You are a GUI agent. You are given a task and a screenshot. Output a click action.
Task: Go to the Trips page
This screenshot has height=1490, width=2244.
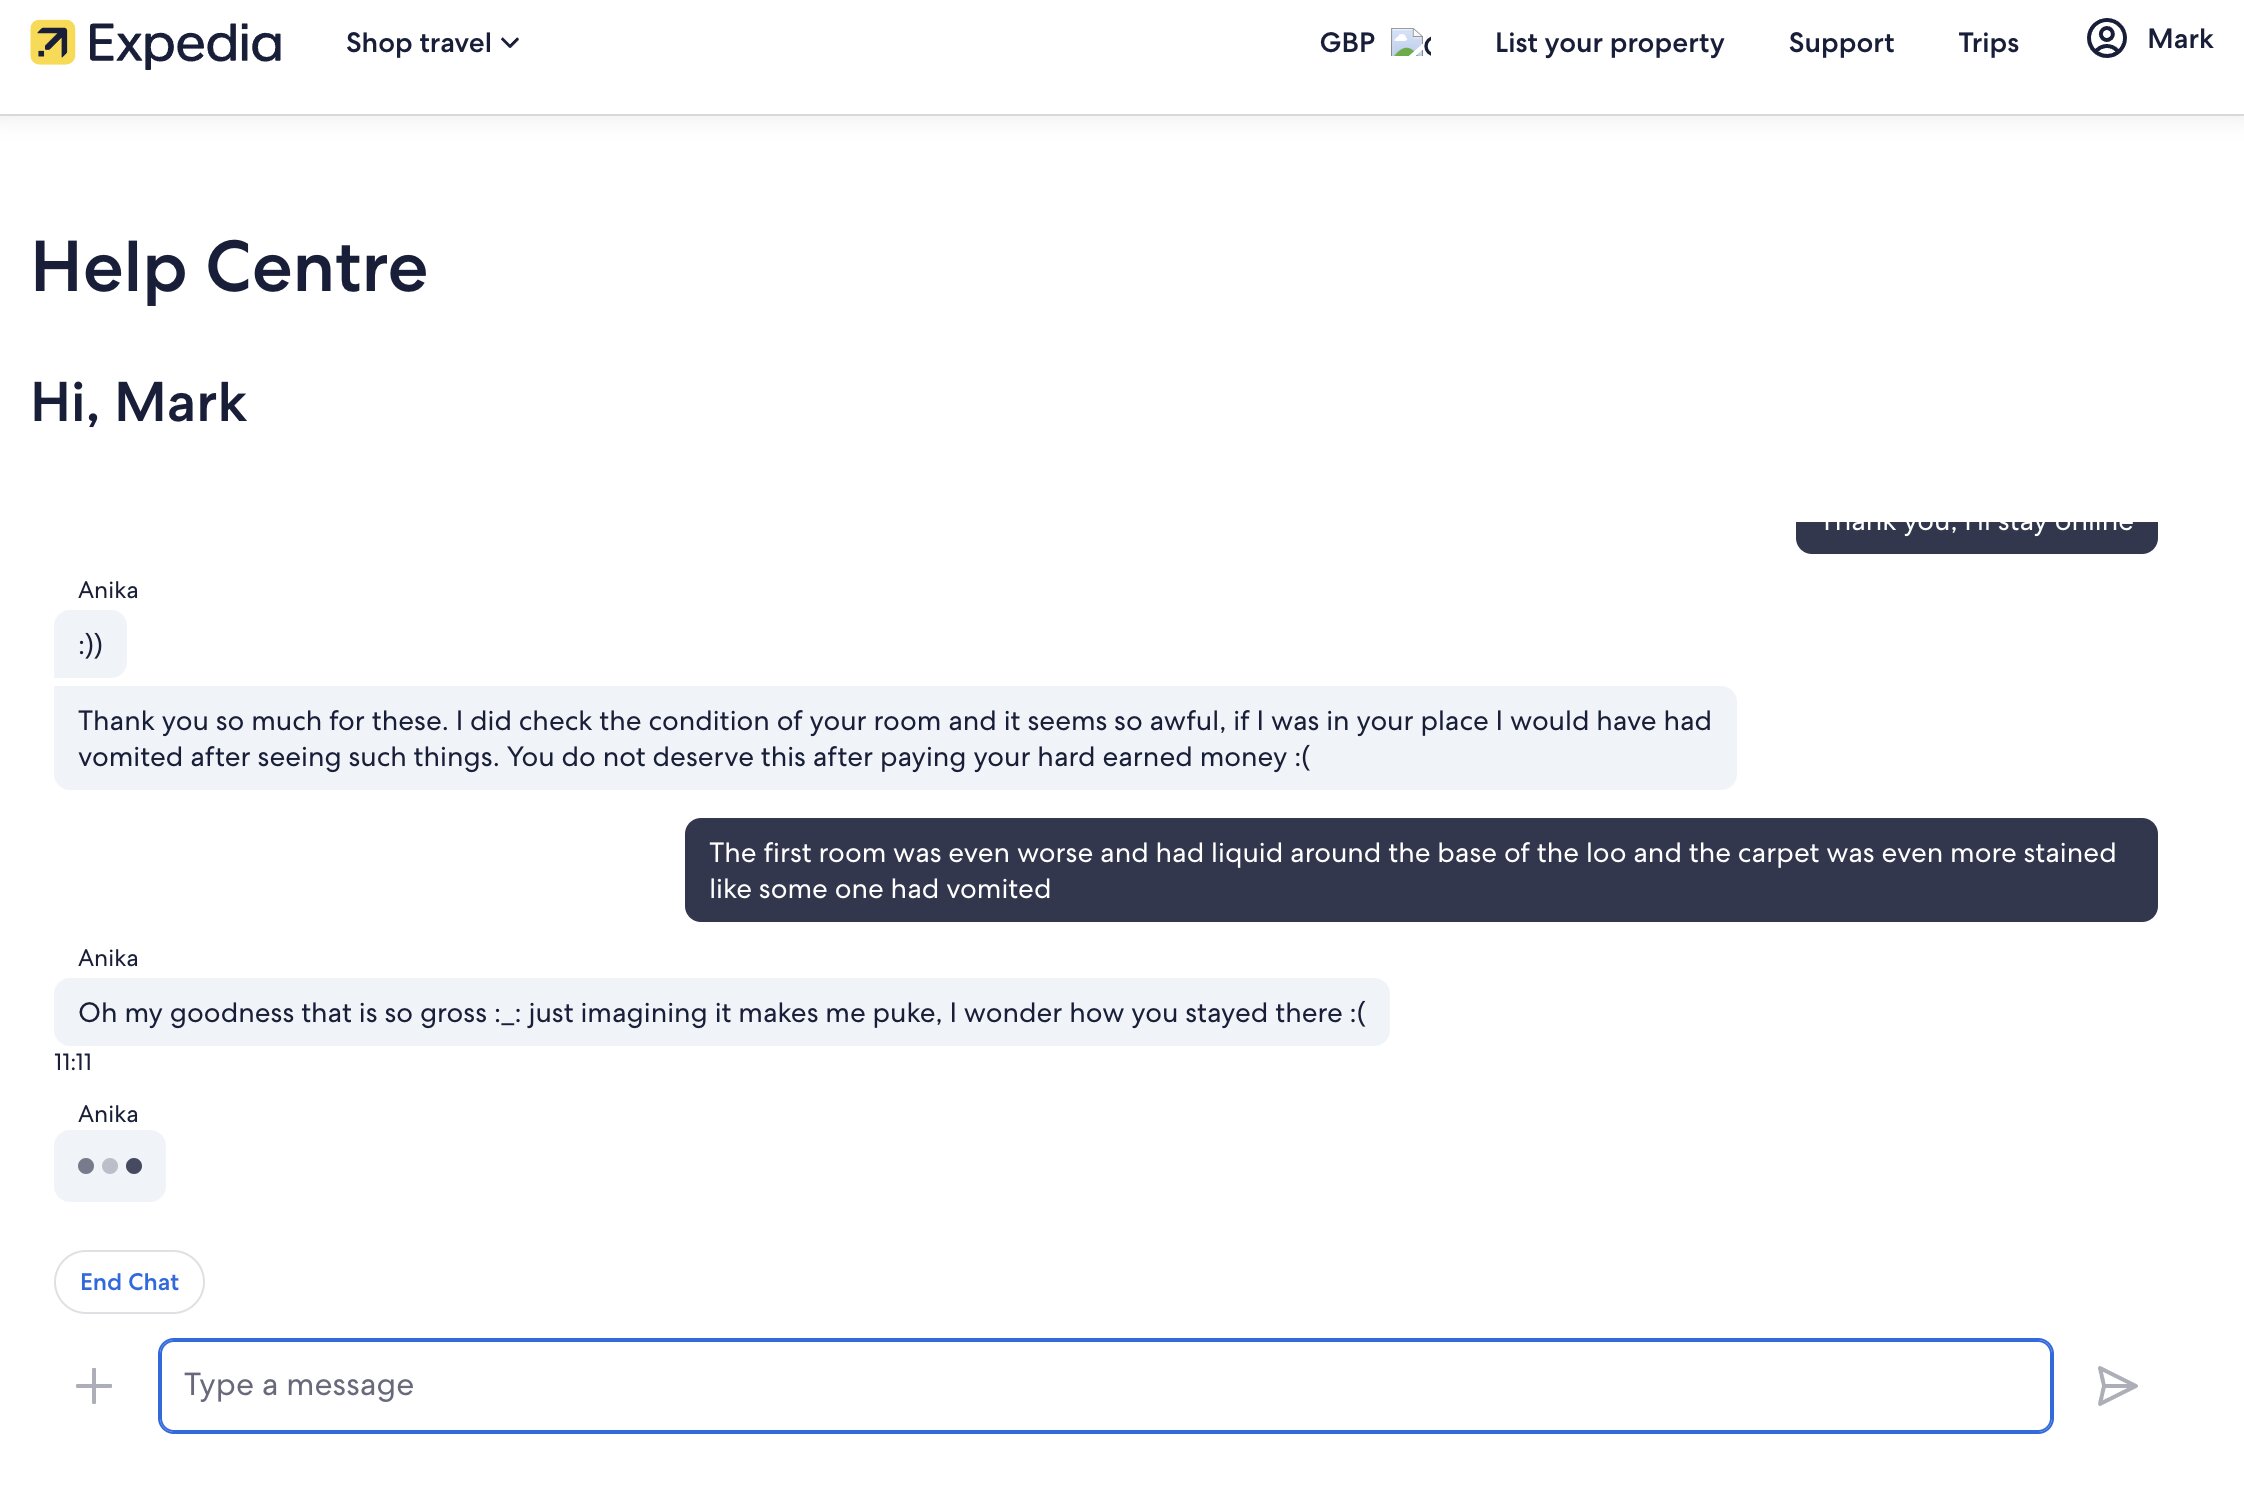[x=1988, y=43]
